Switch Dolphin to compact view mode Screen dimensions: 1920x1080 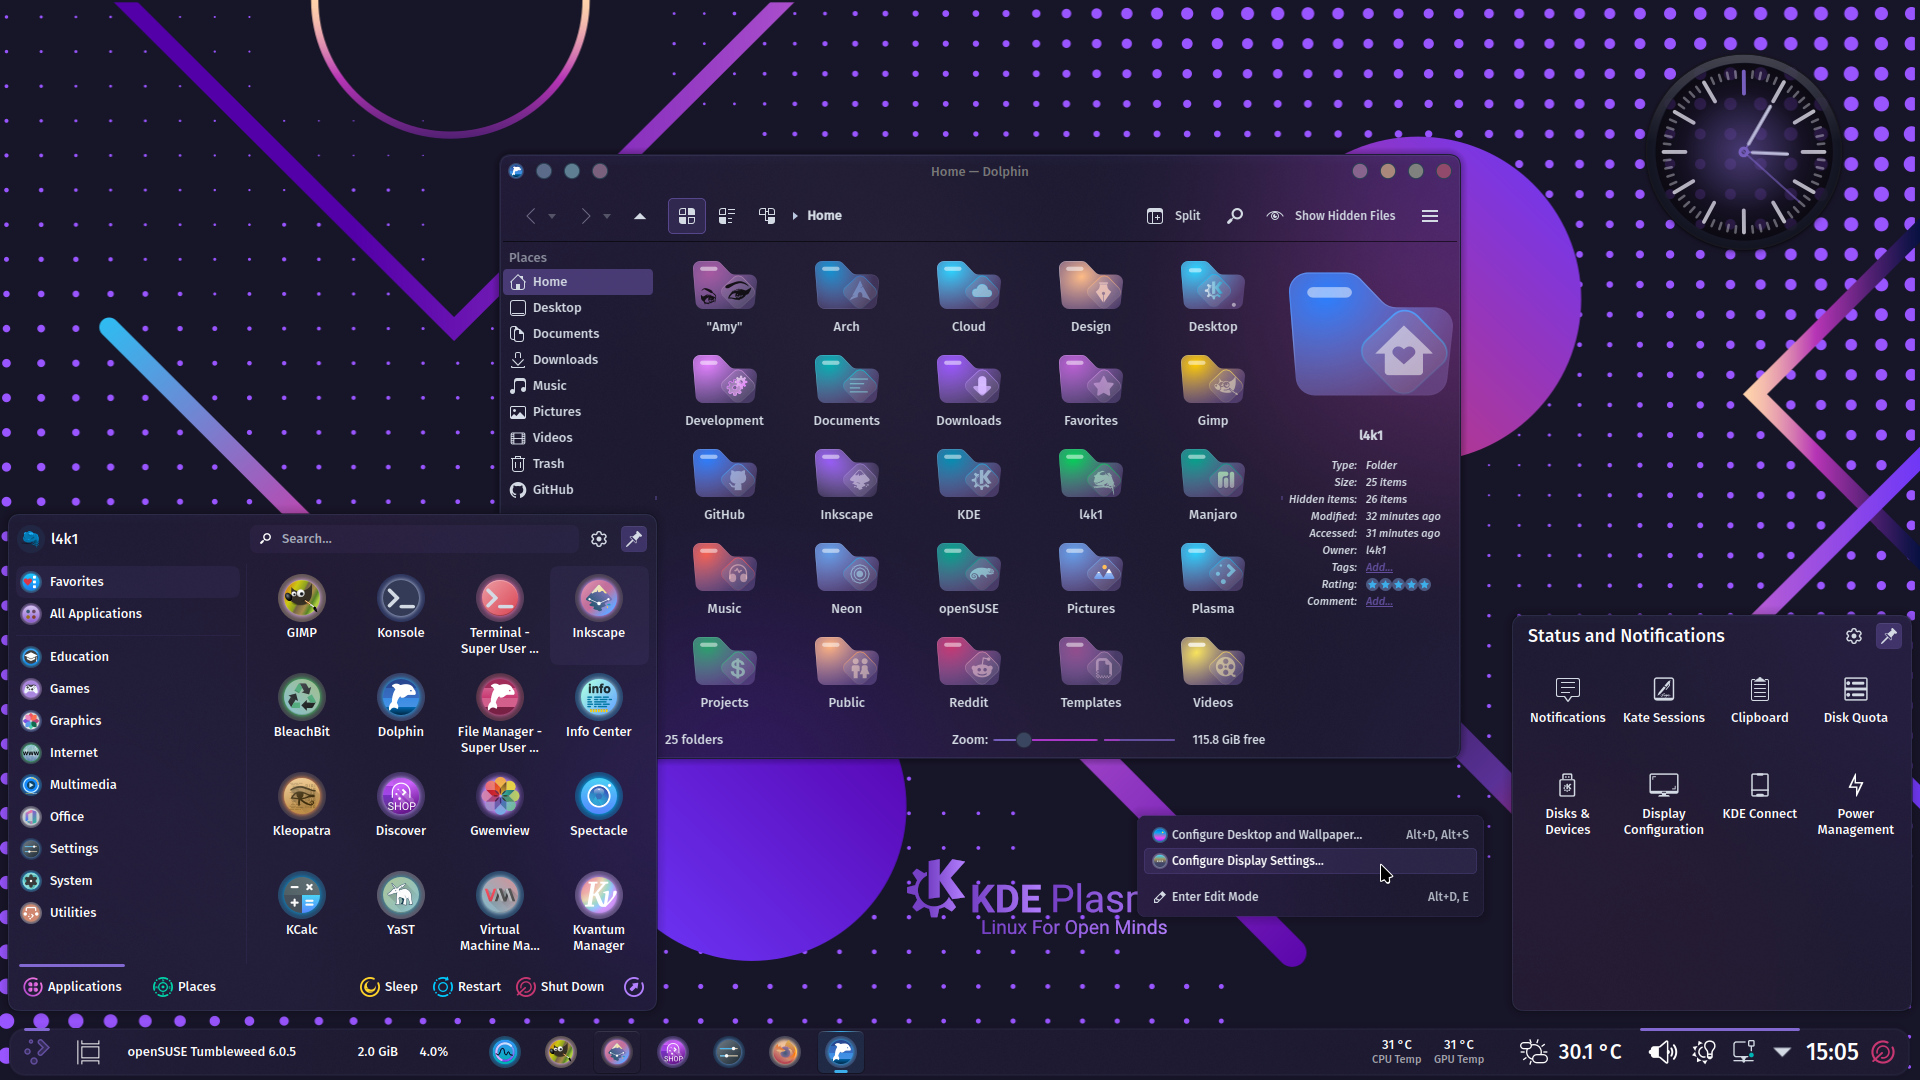click(x=727, y=216)
